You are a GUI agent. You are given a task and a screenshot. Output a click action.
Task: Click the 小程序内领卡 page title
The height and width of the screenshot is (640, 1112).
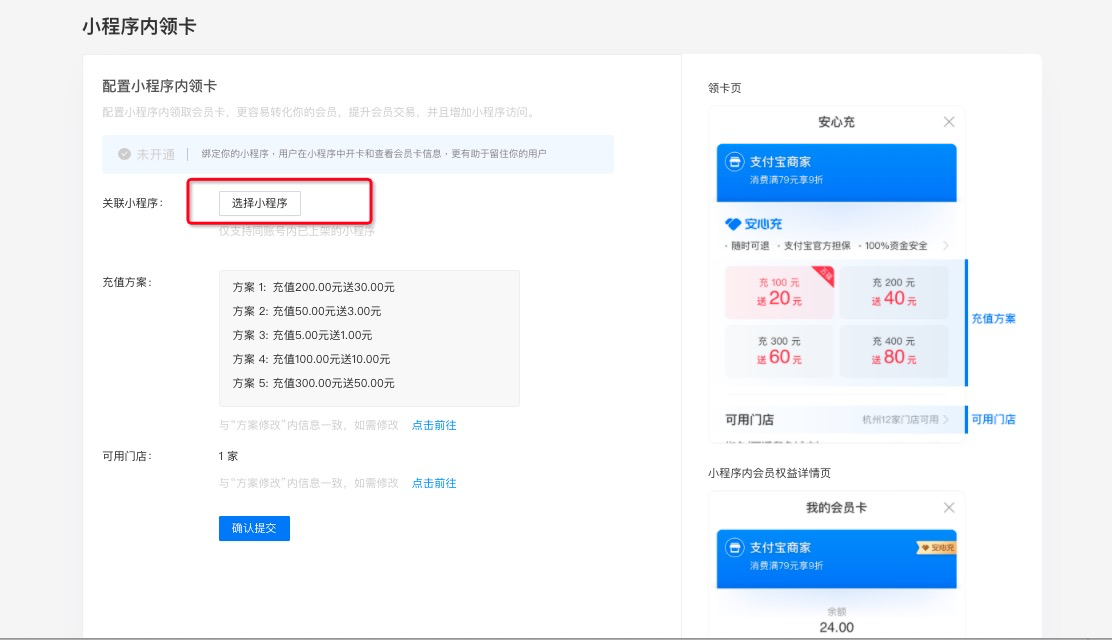pyautogui.click(x=139, y=26)
